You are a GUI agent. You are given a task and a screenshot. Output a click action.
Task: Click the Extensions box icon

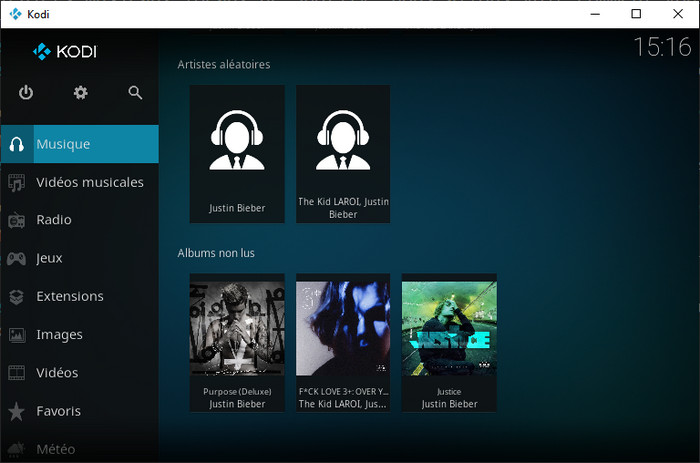pyautogui.click(x=17, y=296)
